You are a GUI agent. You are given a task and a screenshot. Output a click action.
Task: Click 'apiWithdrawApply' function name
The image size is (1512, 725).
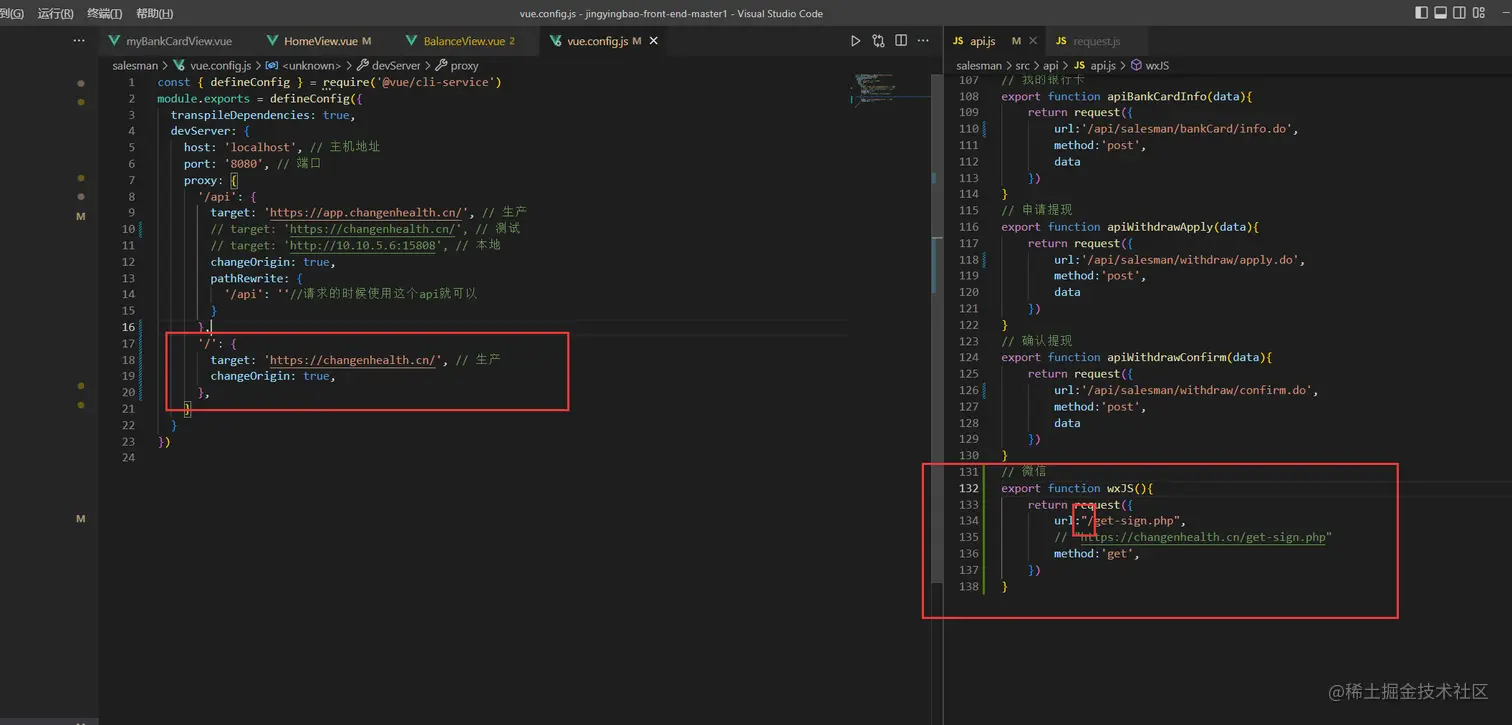(1161, 227)
